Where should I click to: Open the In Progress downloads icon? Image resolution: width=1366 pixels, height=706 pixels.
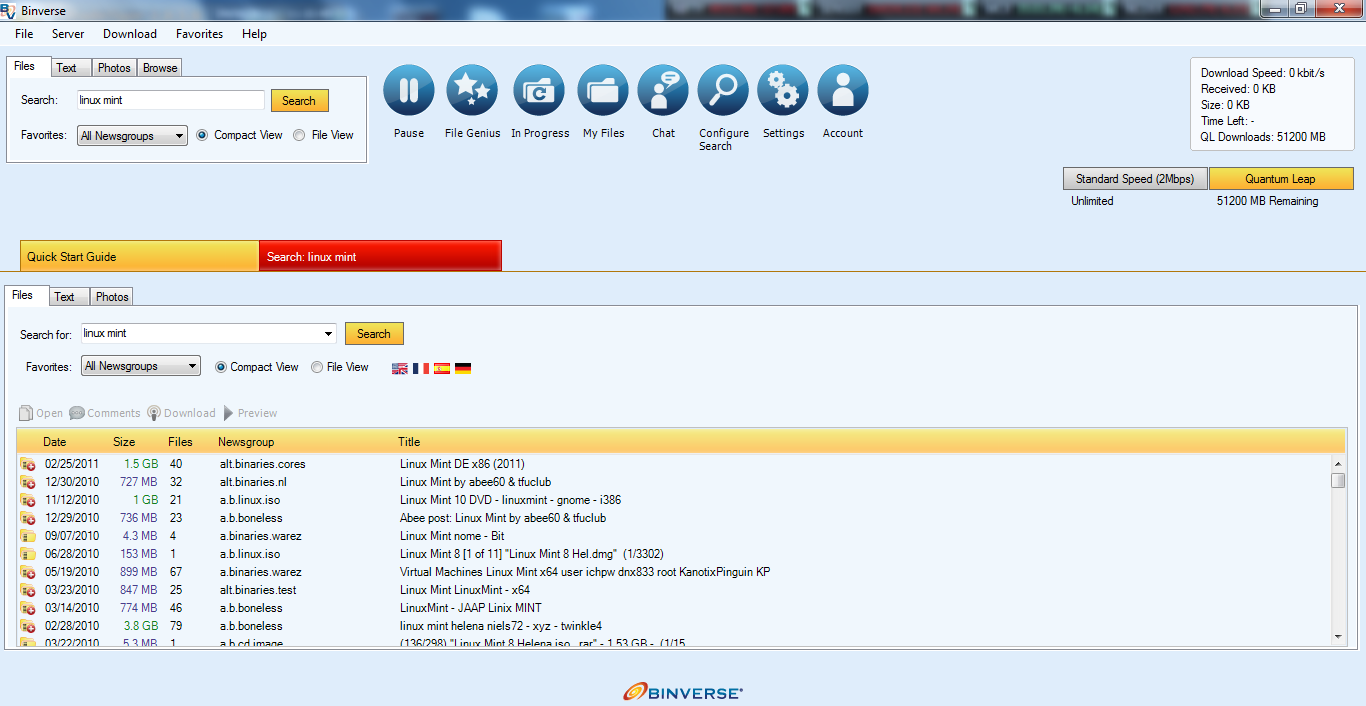pyautogui.click(x=539, y=91)
